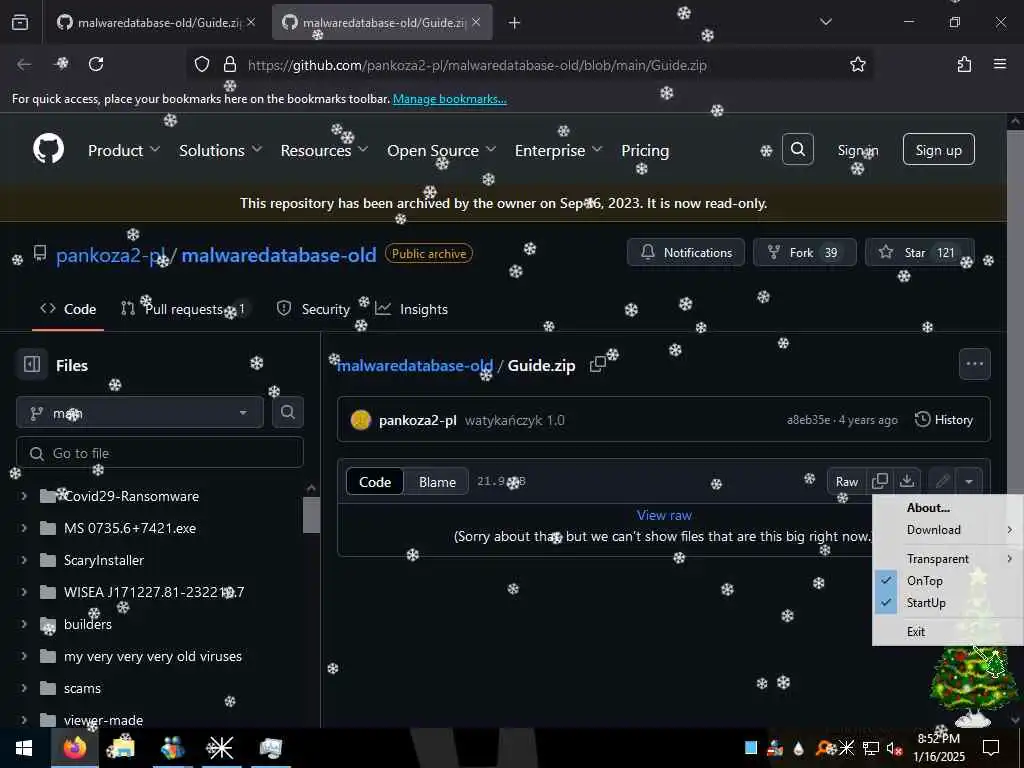Click pankoza2-pl avatar image

[x=360, y=420]
